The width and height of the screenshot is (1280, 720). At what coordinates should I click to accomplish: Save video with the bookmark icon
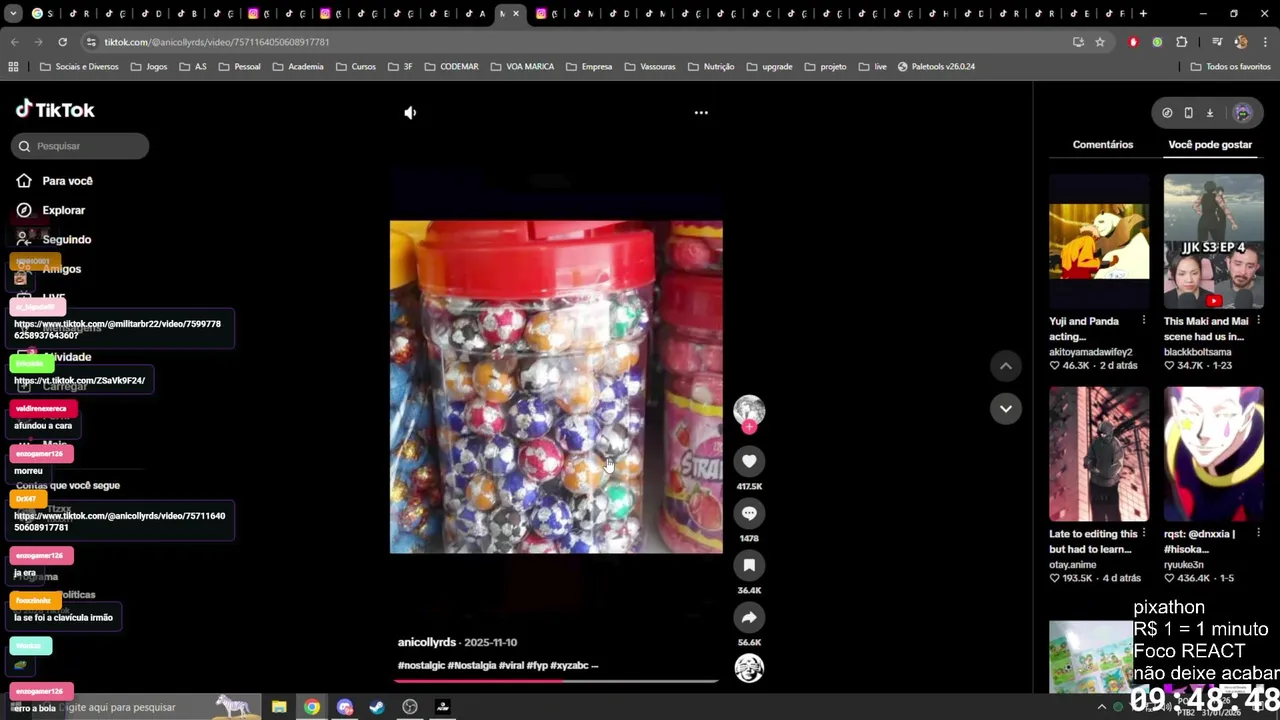749,565
